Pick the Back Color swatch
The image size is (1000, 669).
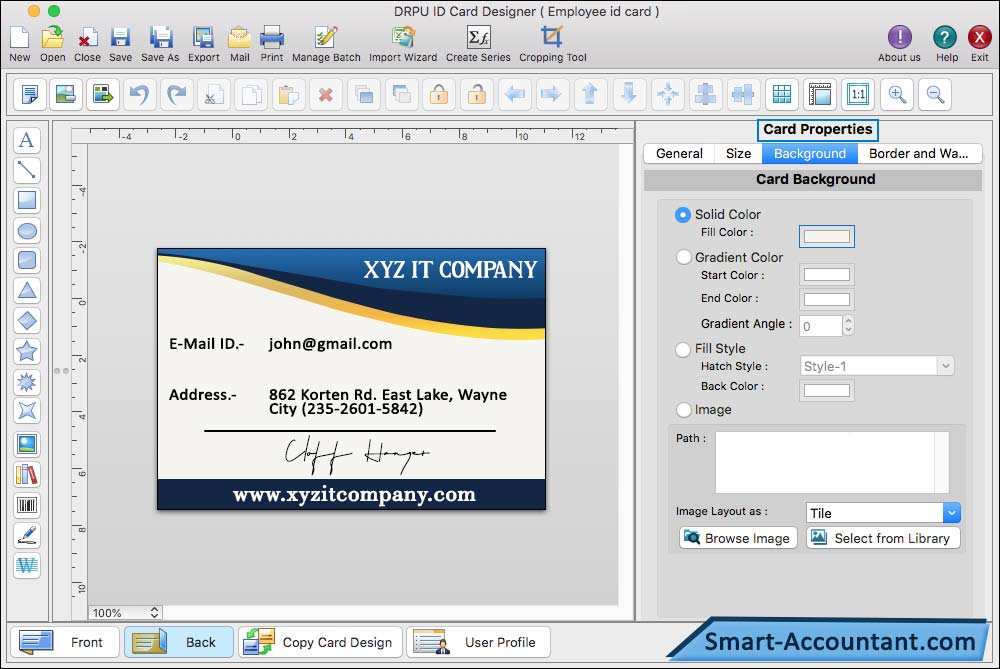827,390
